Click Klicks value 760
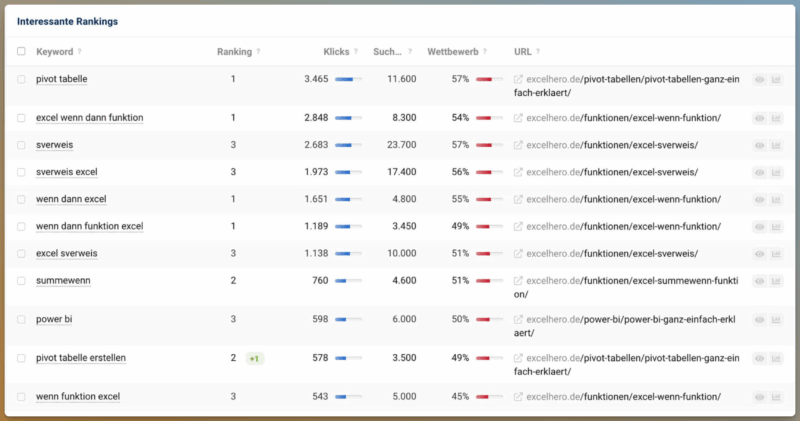Screen dimensions: 800x421 [320, 281]
